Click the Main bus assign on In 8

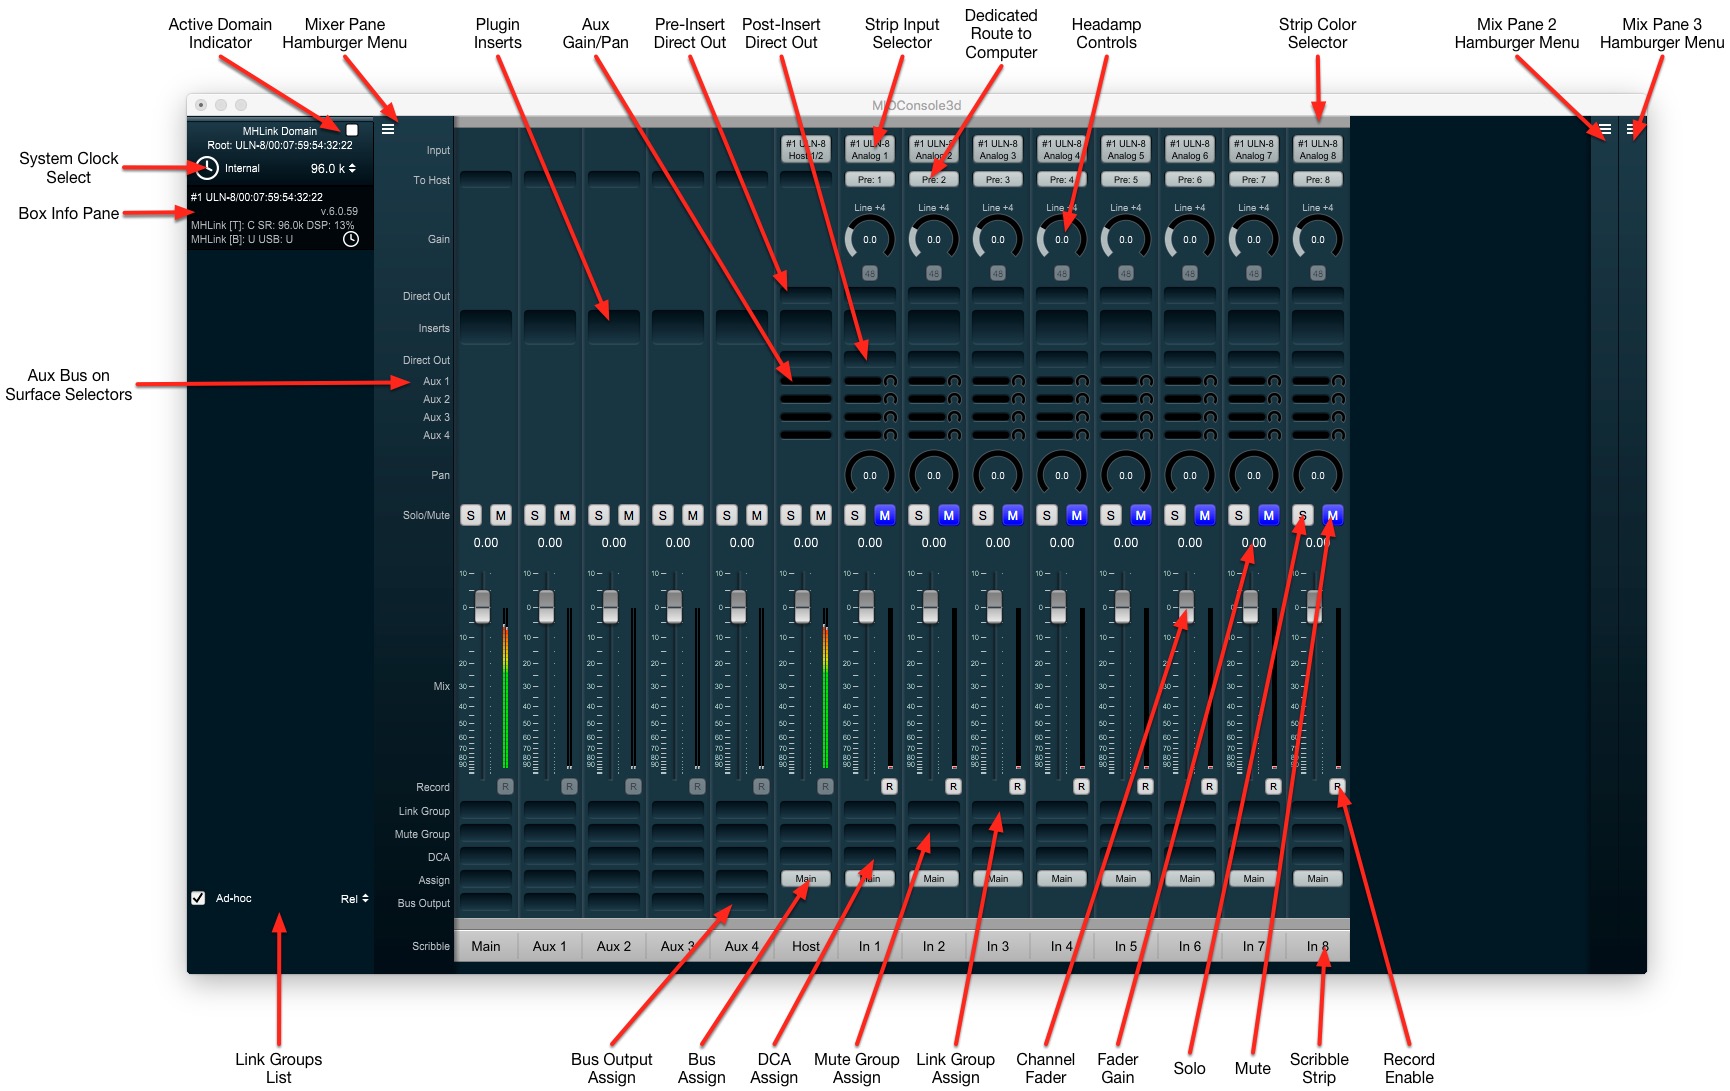[1318, 879]
